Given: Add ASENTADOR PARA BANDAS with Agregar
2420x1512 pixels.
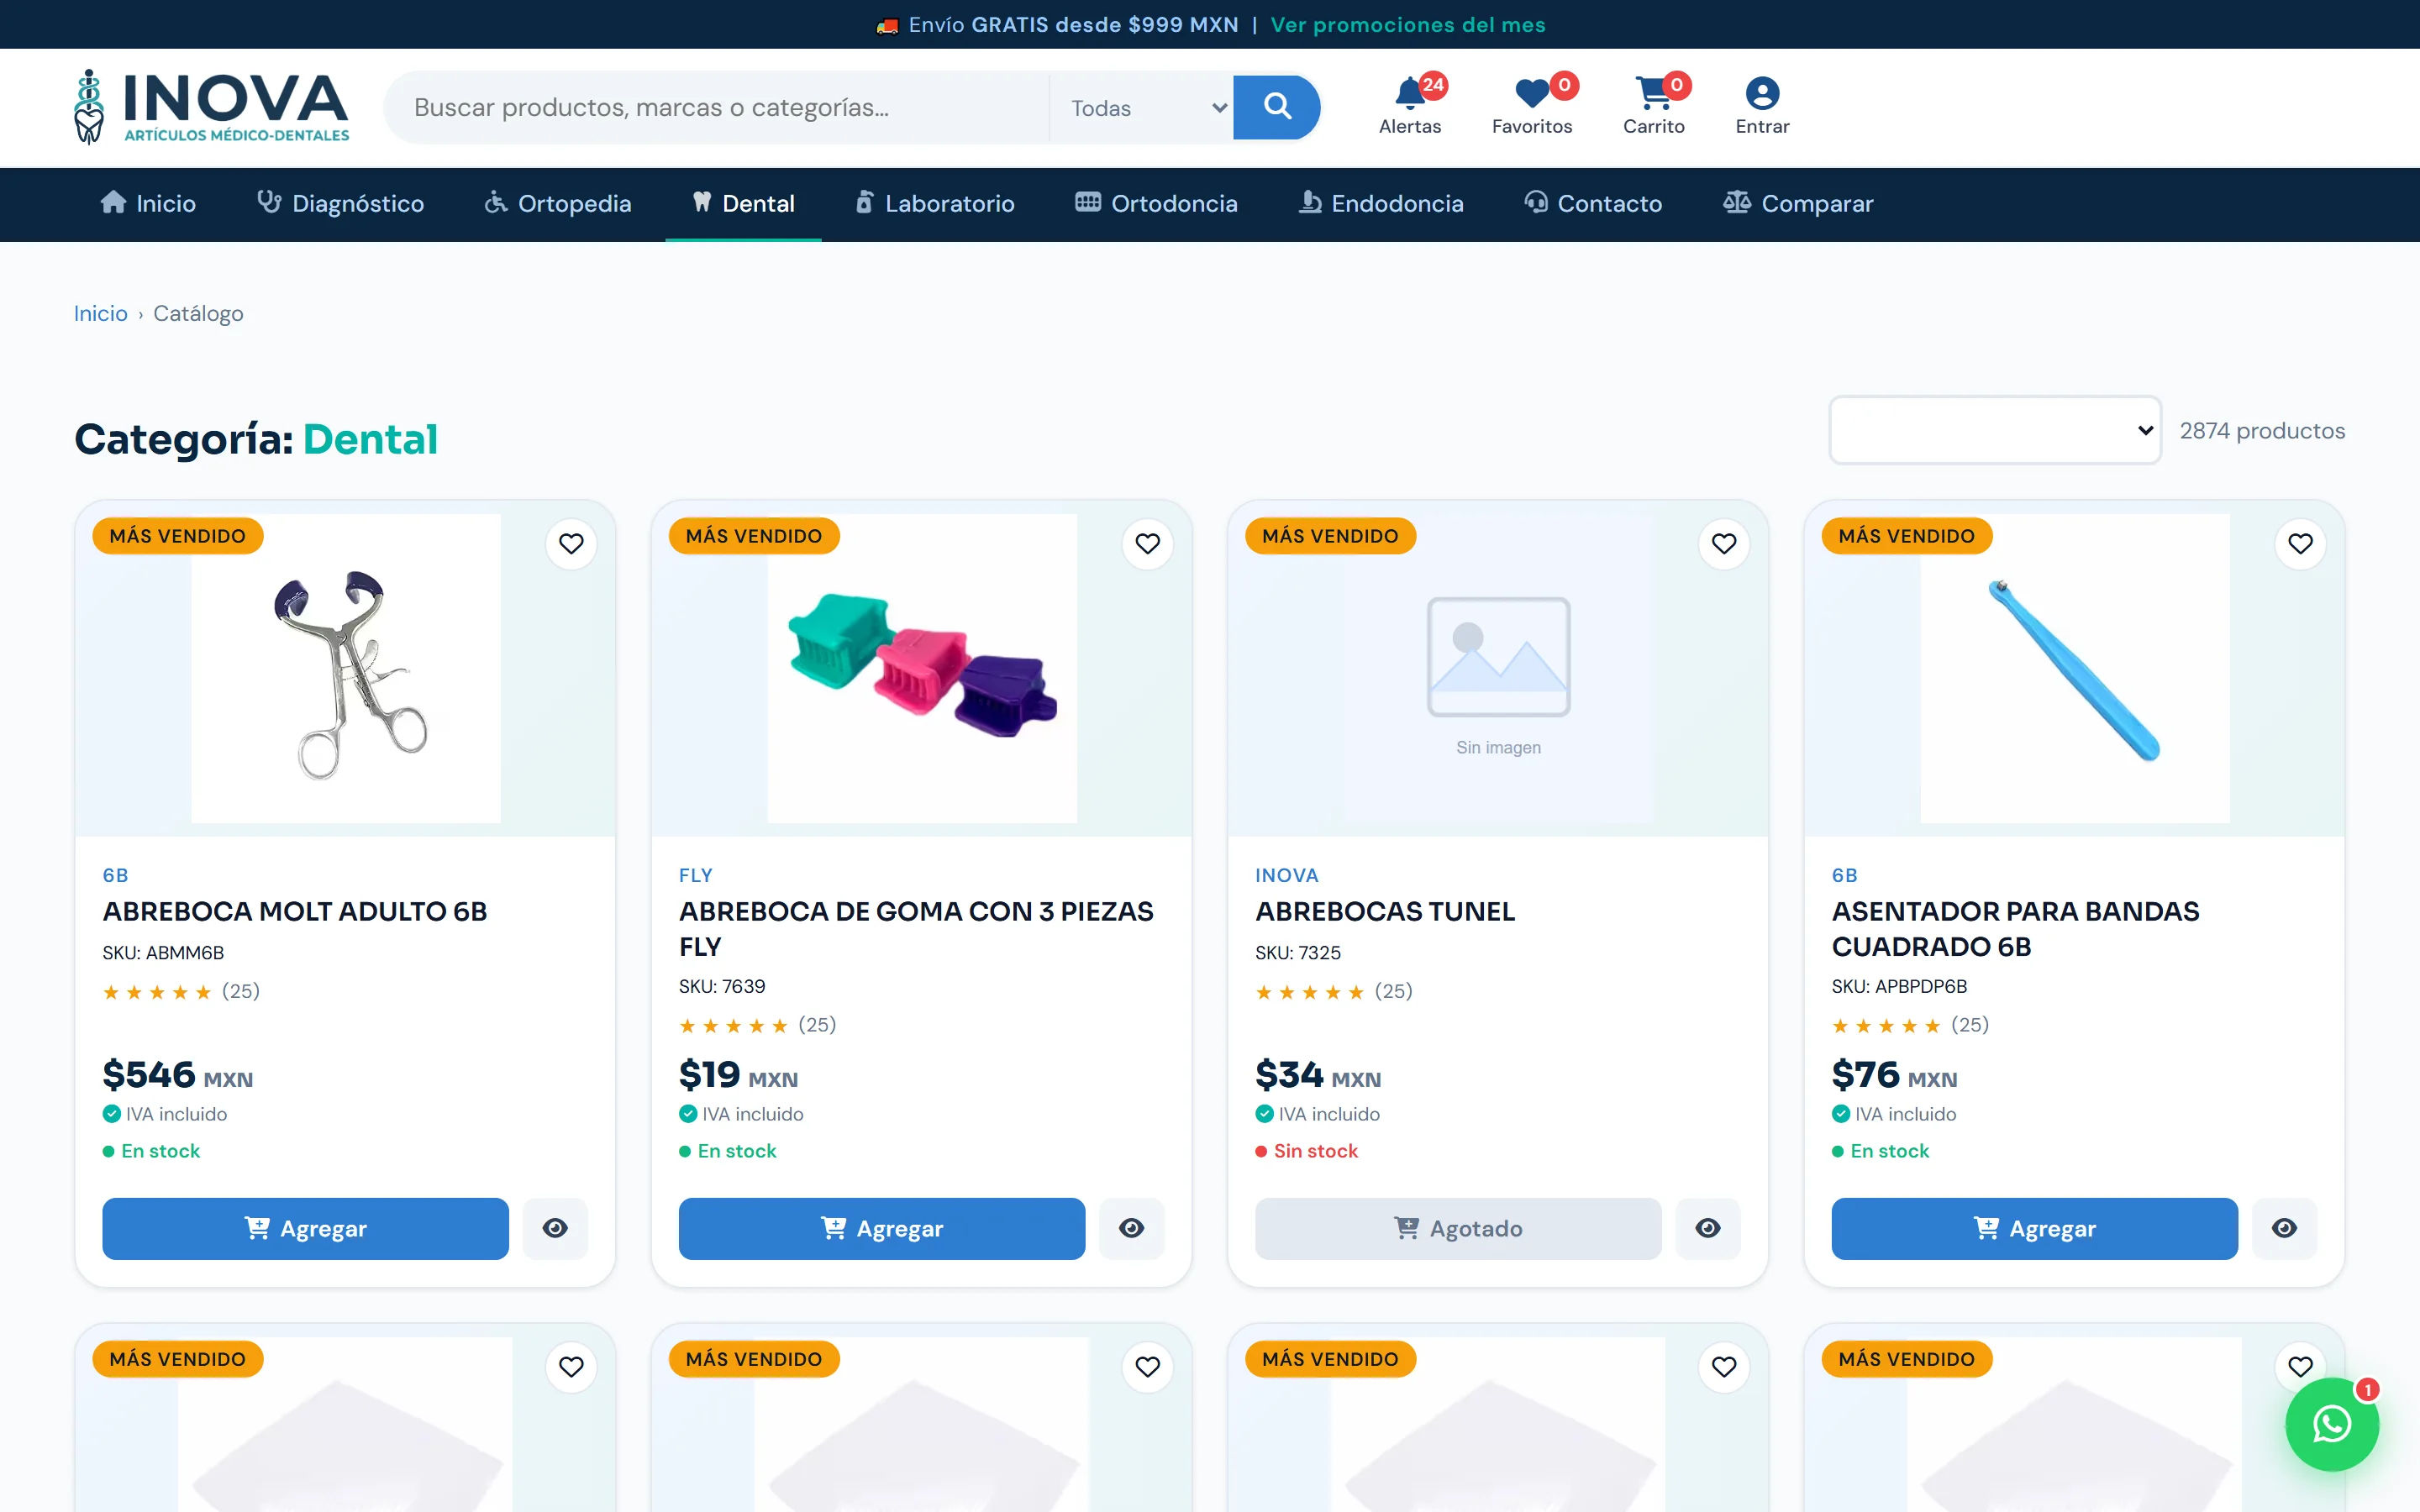Looking at the screenshot, I should click(2034, 1228).
